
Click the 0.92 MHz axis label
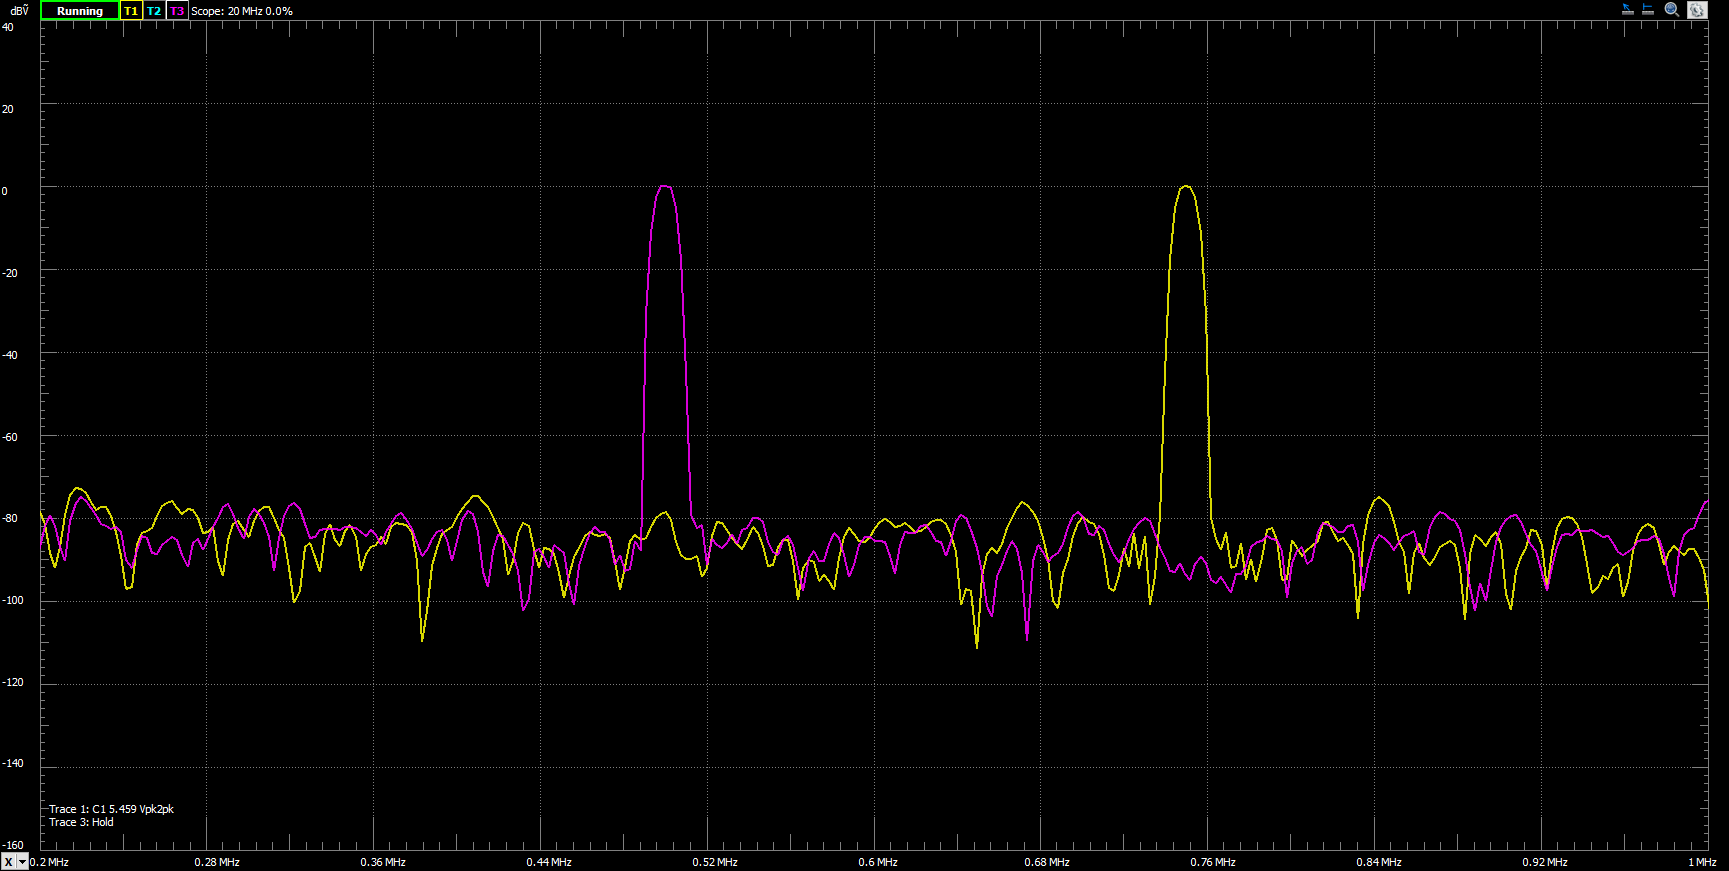[x=1545, y=862]
